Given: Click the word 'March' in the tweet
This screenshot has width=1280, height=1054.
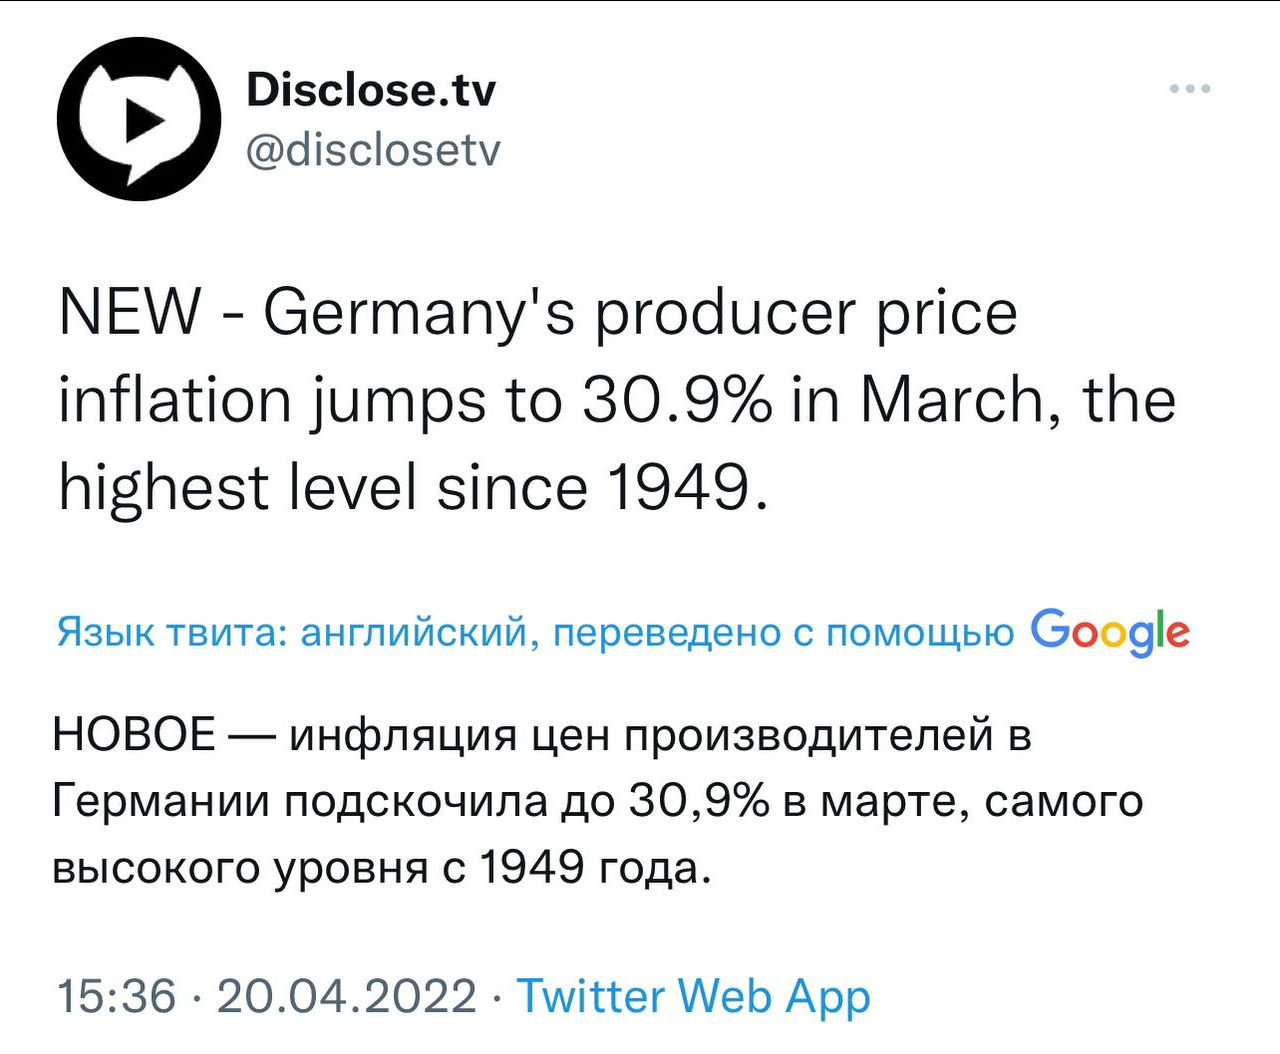Looking at the screenshot, I should [952, 402].
